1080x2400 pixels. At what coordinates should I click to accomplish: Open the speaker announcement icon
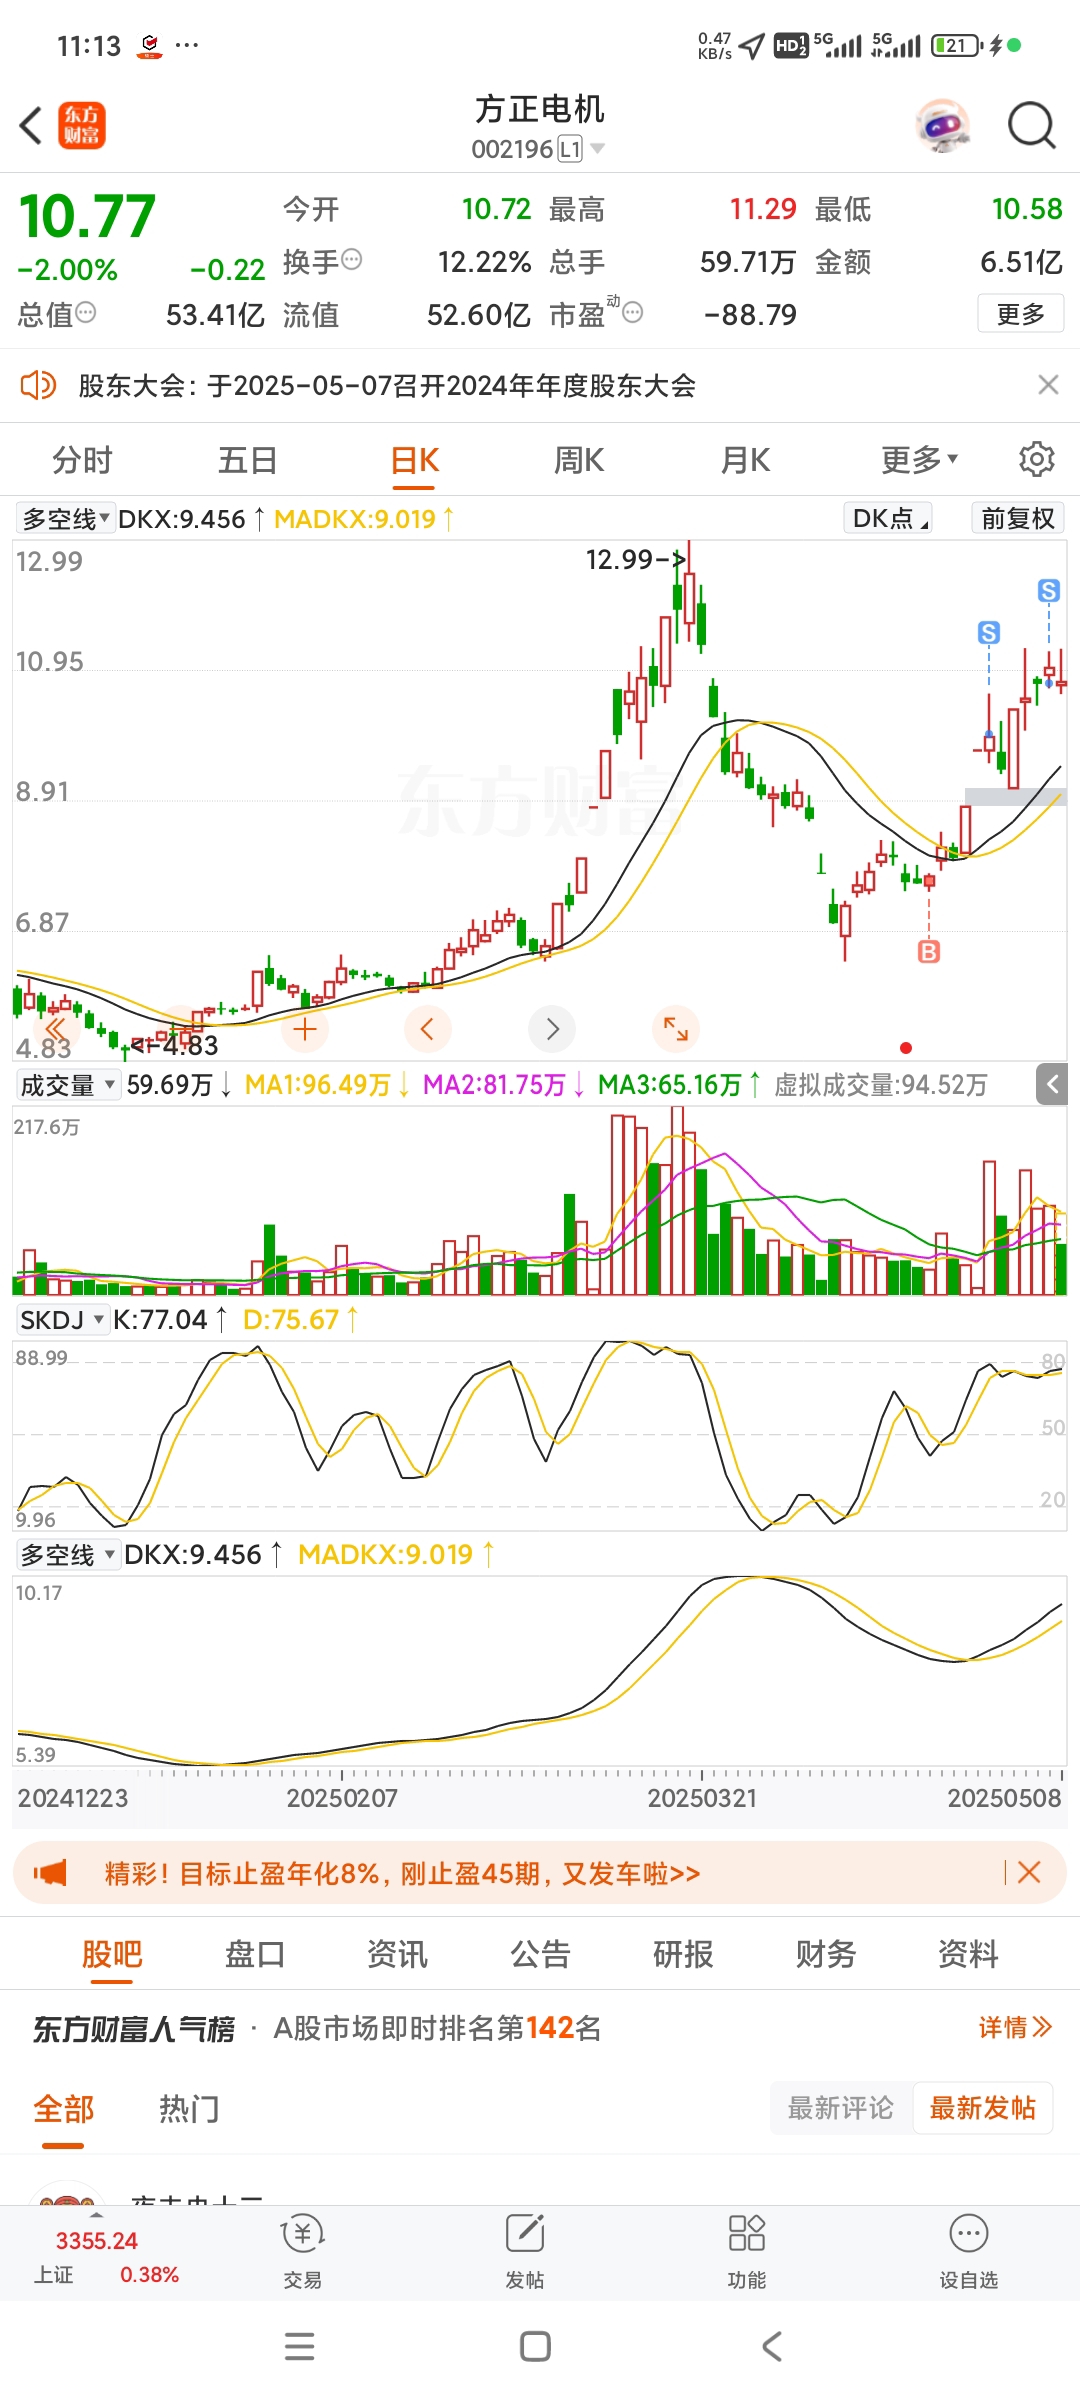tap(38, 385)
